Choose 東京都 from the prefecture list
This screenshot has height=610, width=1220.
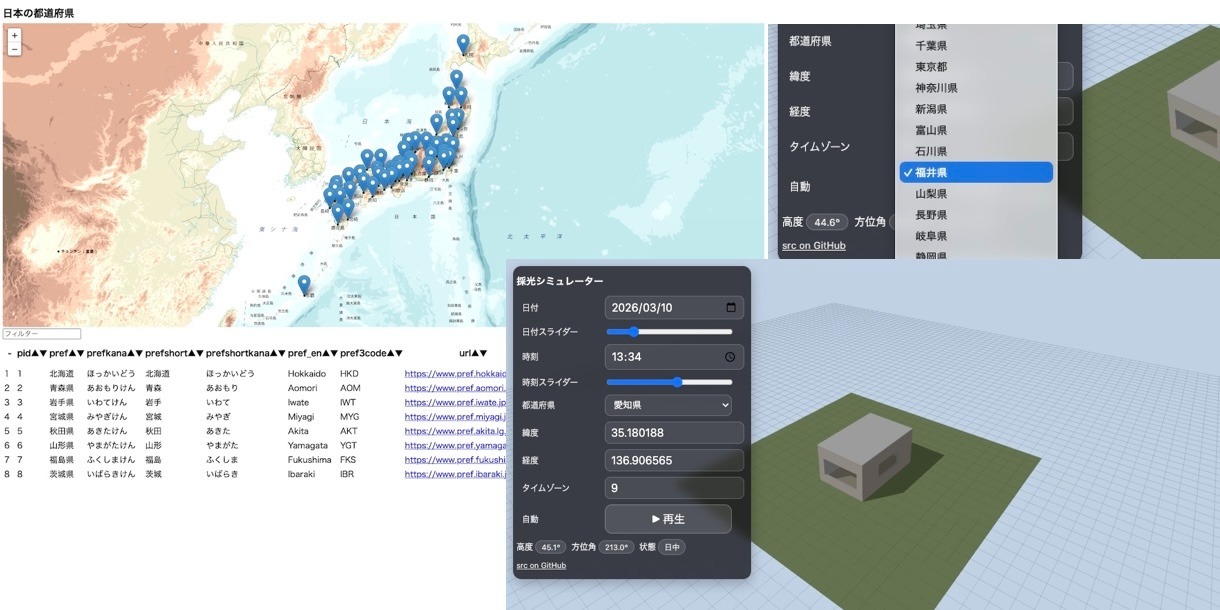coord(931,67)
